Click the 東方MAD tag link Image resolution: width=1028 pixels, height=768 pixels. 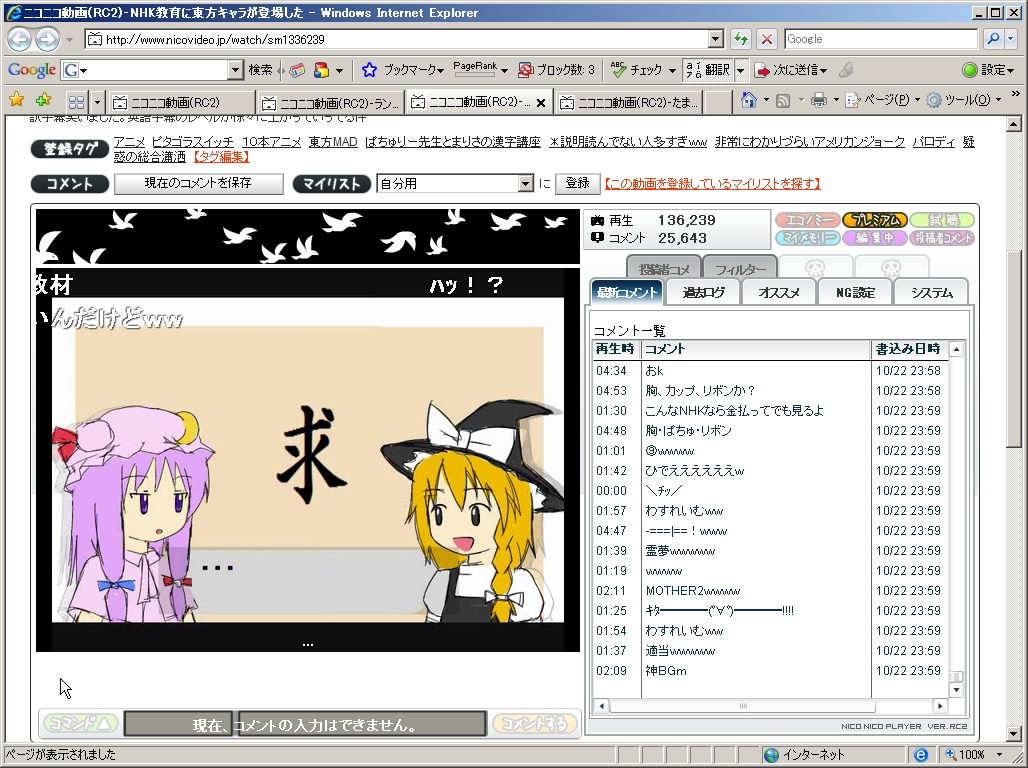pyautogui.click(x=333, y=142)
